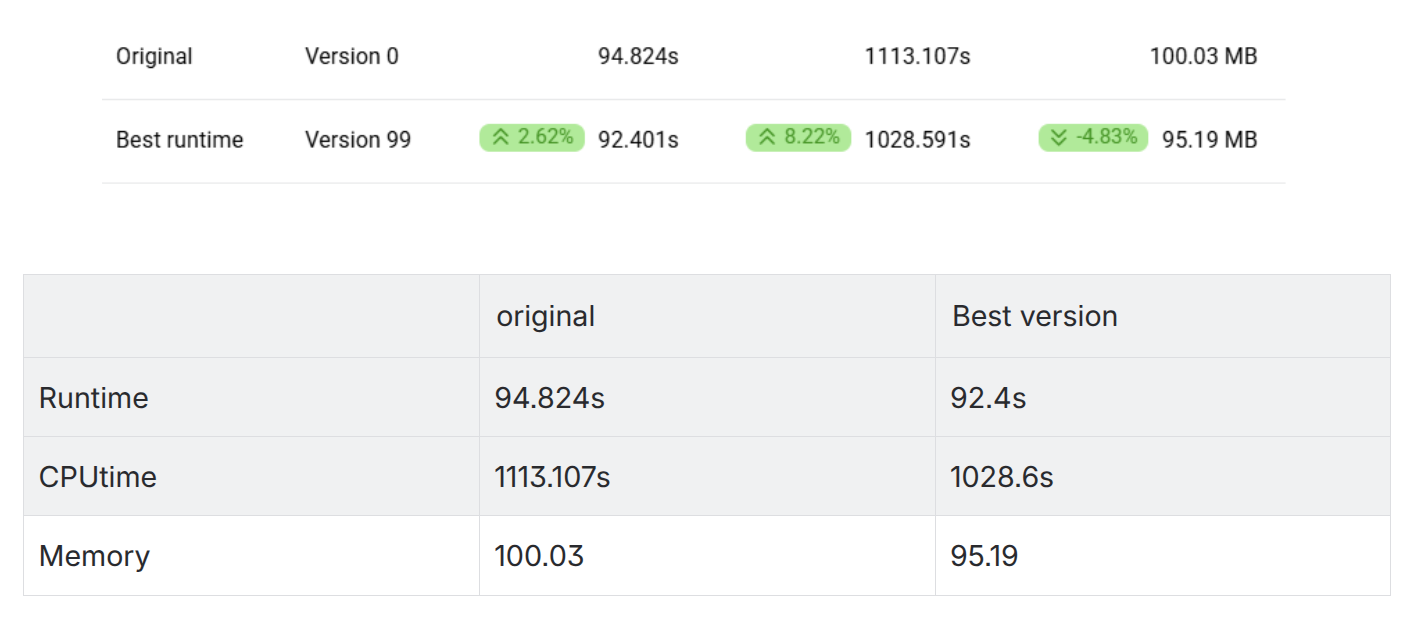Click the up-arrow icon in the 2.62% badge

point(500,138)
